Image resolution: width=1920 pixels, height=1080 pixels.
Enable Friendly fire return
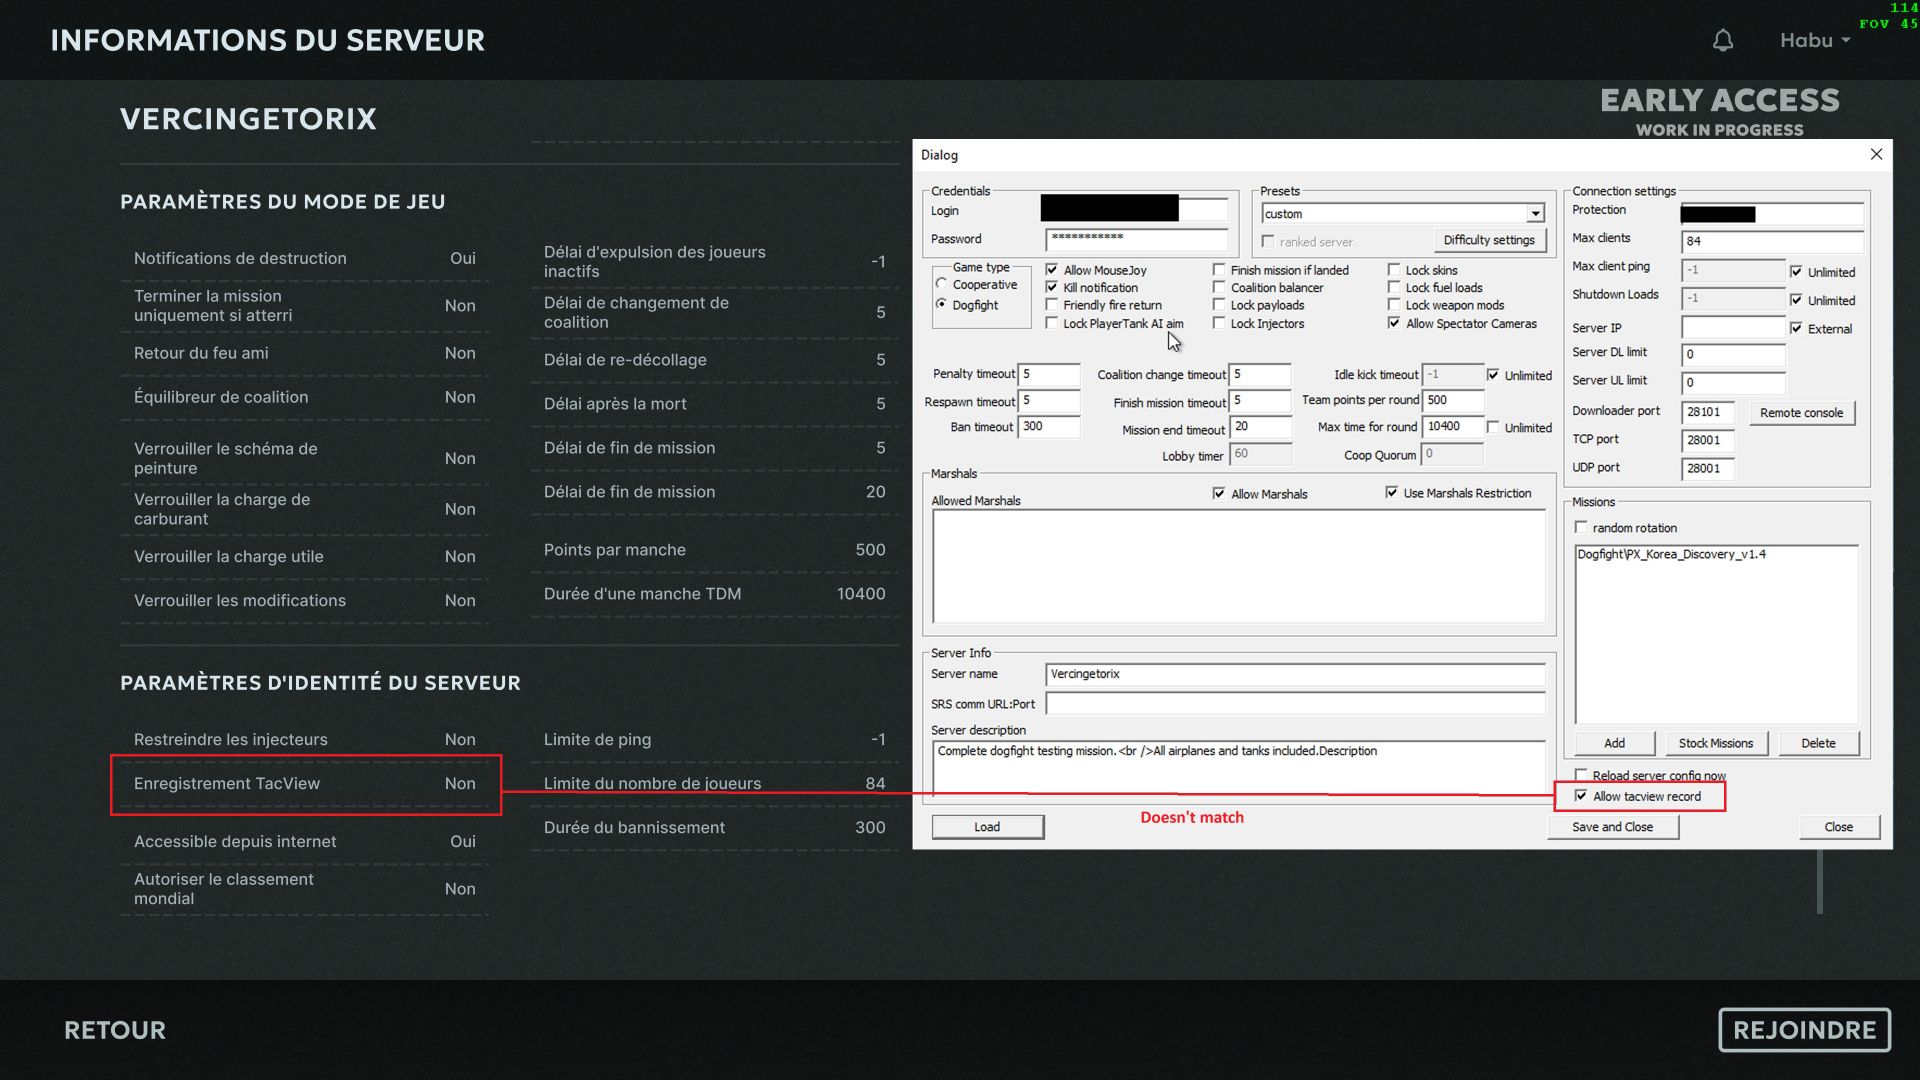click(1052, 305)
